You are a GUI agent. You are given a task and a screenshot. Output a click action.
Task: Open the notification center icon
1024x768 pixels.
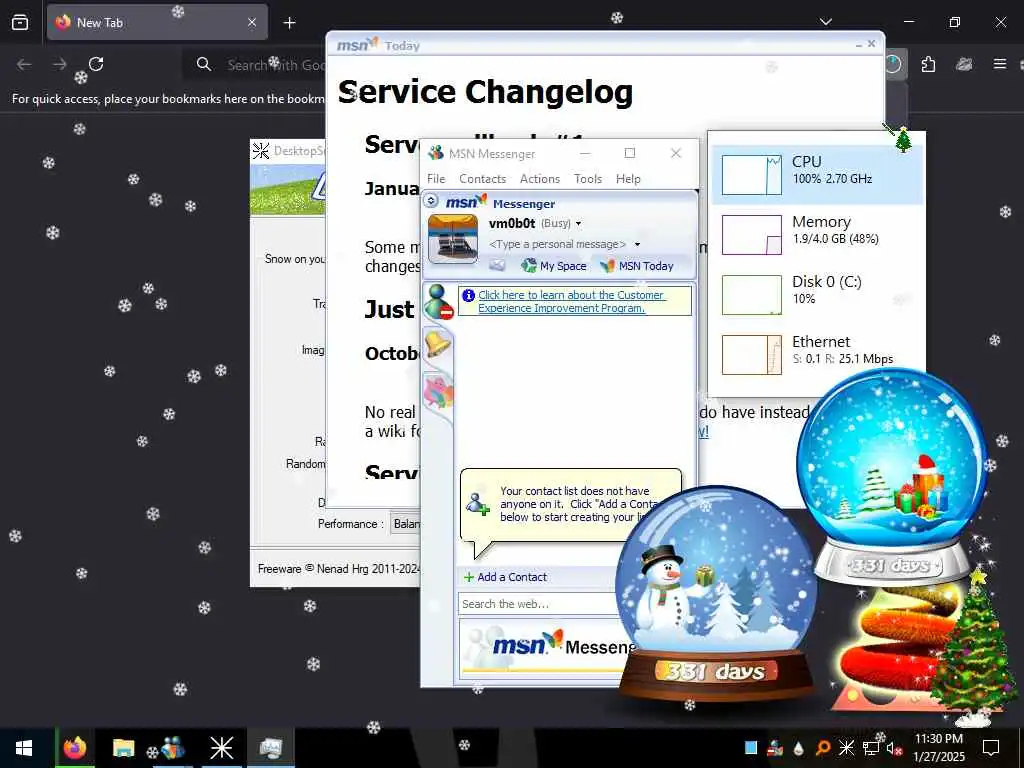[x=991, y=748]
